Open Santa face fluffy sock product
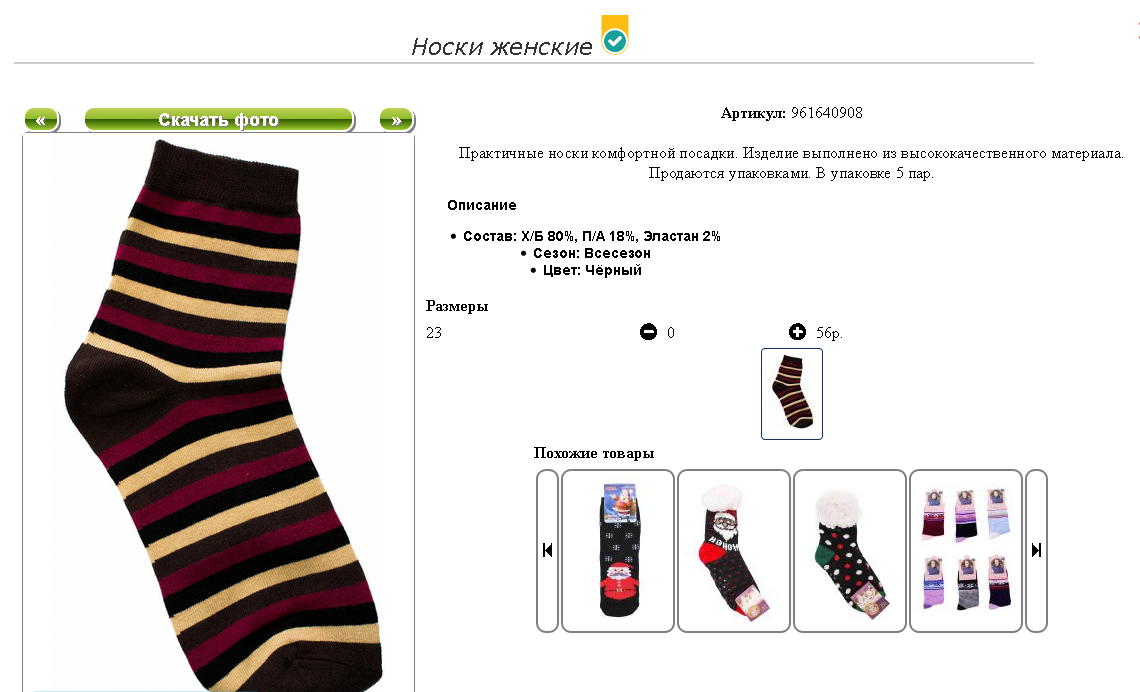The height and width of the screenshot is (692, 1140). [x=734, y=550]
